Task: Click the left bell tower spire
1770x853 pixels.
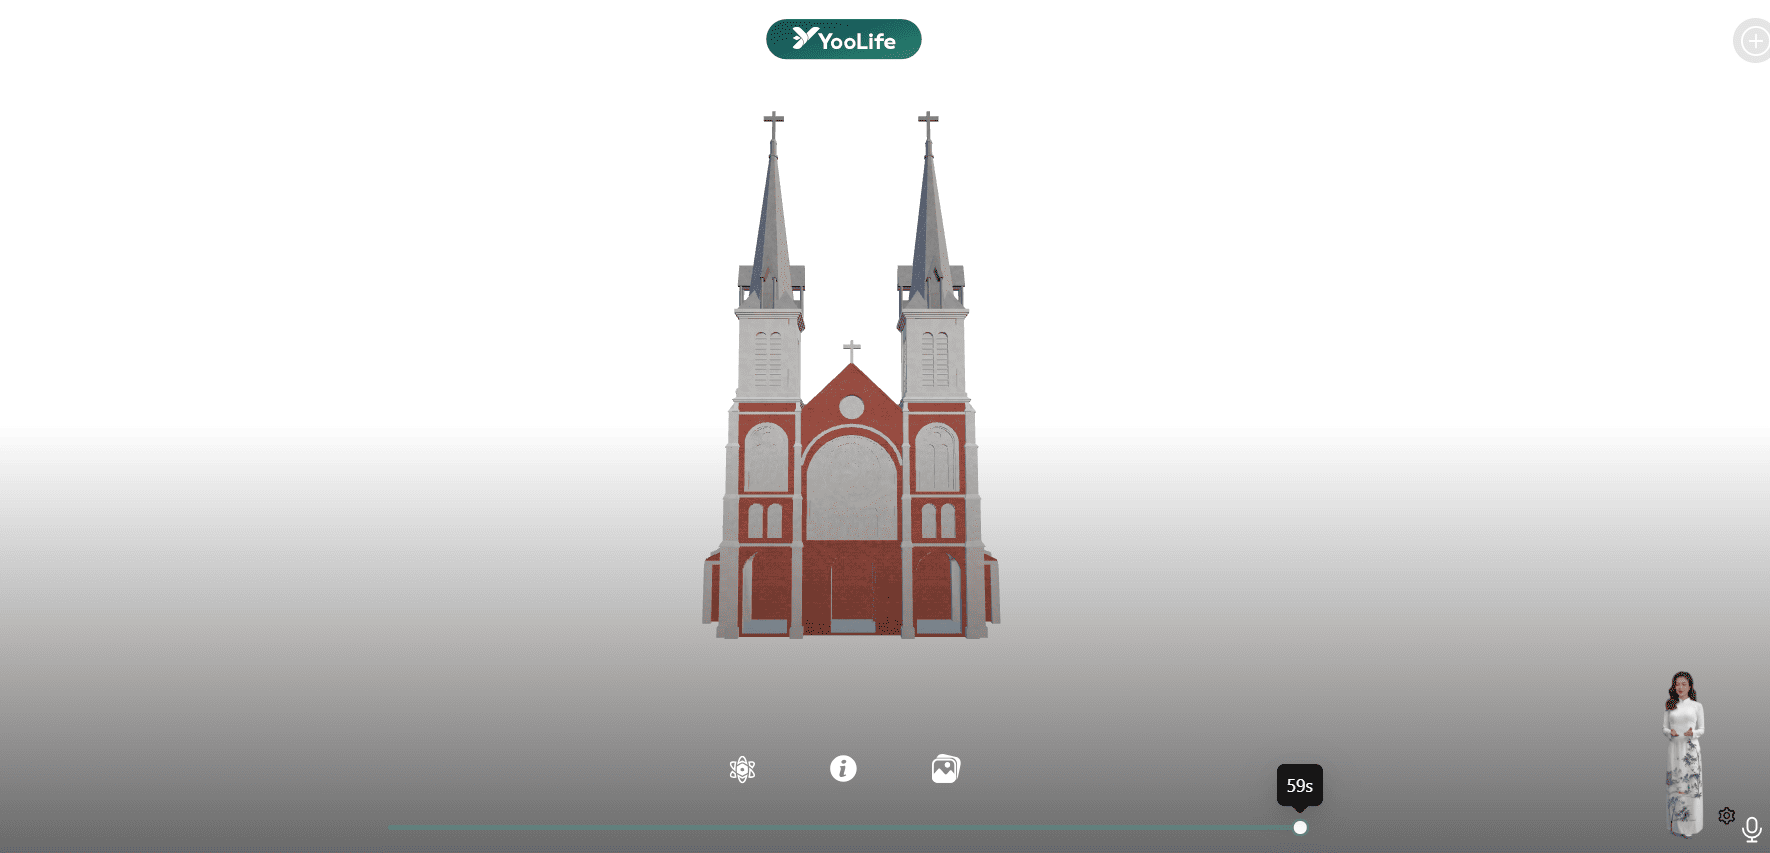Action: click(771, 220)
